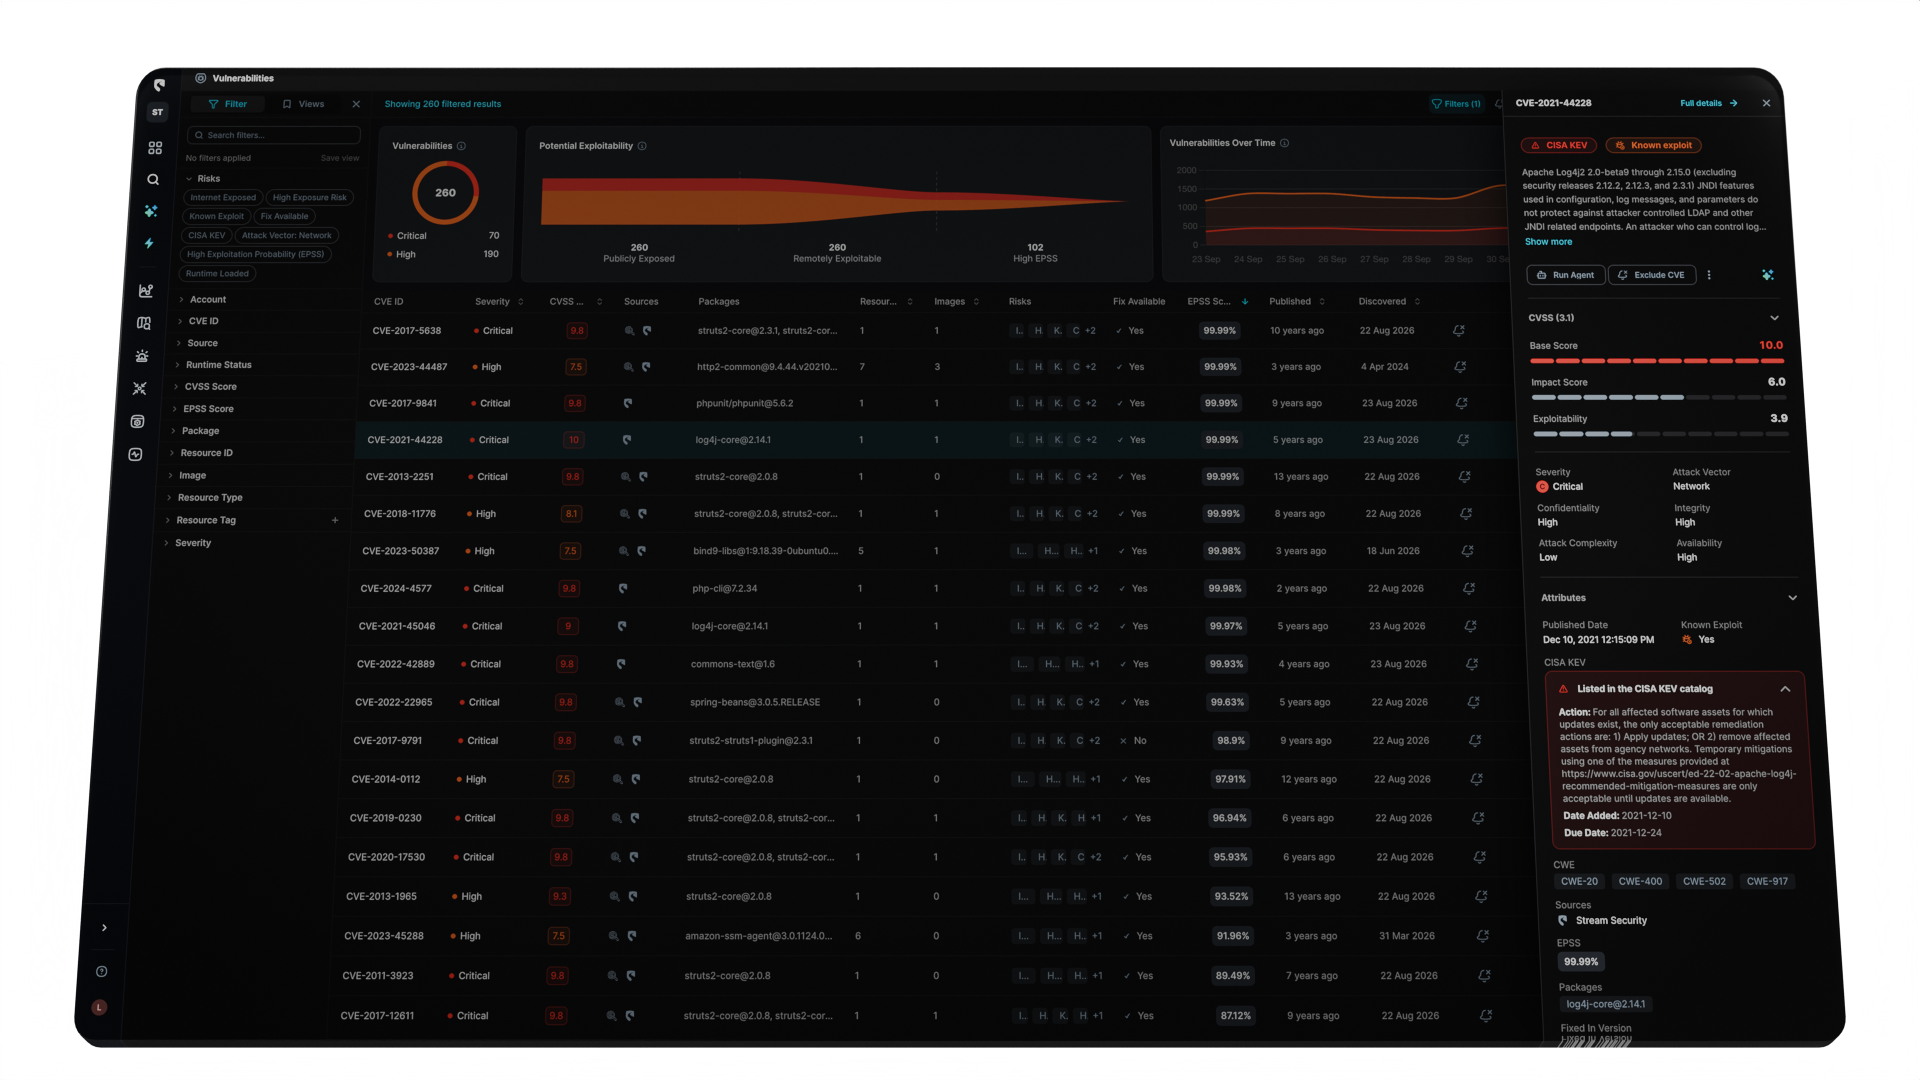Click the Exploitability segmented bar
This screenshot has width=1920, height=1080.
[x=1660, y=434]
